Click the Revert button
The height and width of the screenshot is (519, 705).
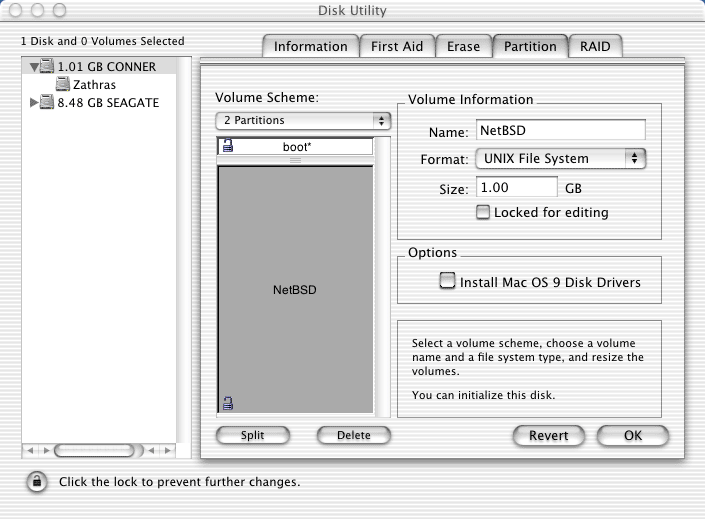(549, 435)
